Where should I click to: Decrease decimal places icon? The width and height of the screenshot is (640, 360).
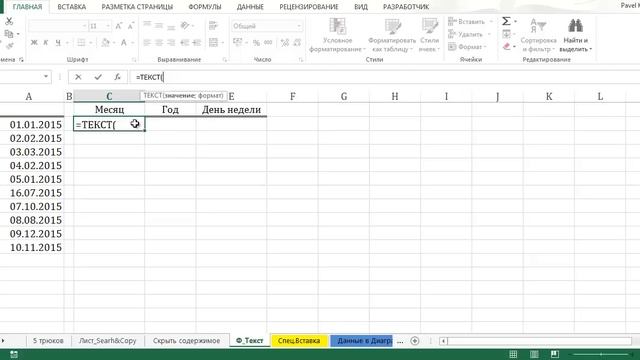click(297, 42)
